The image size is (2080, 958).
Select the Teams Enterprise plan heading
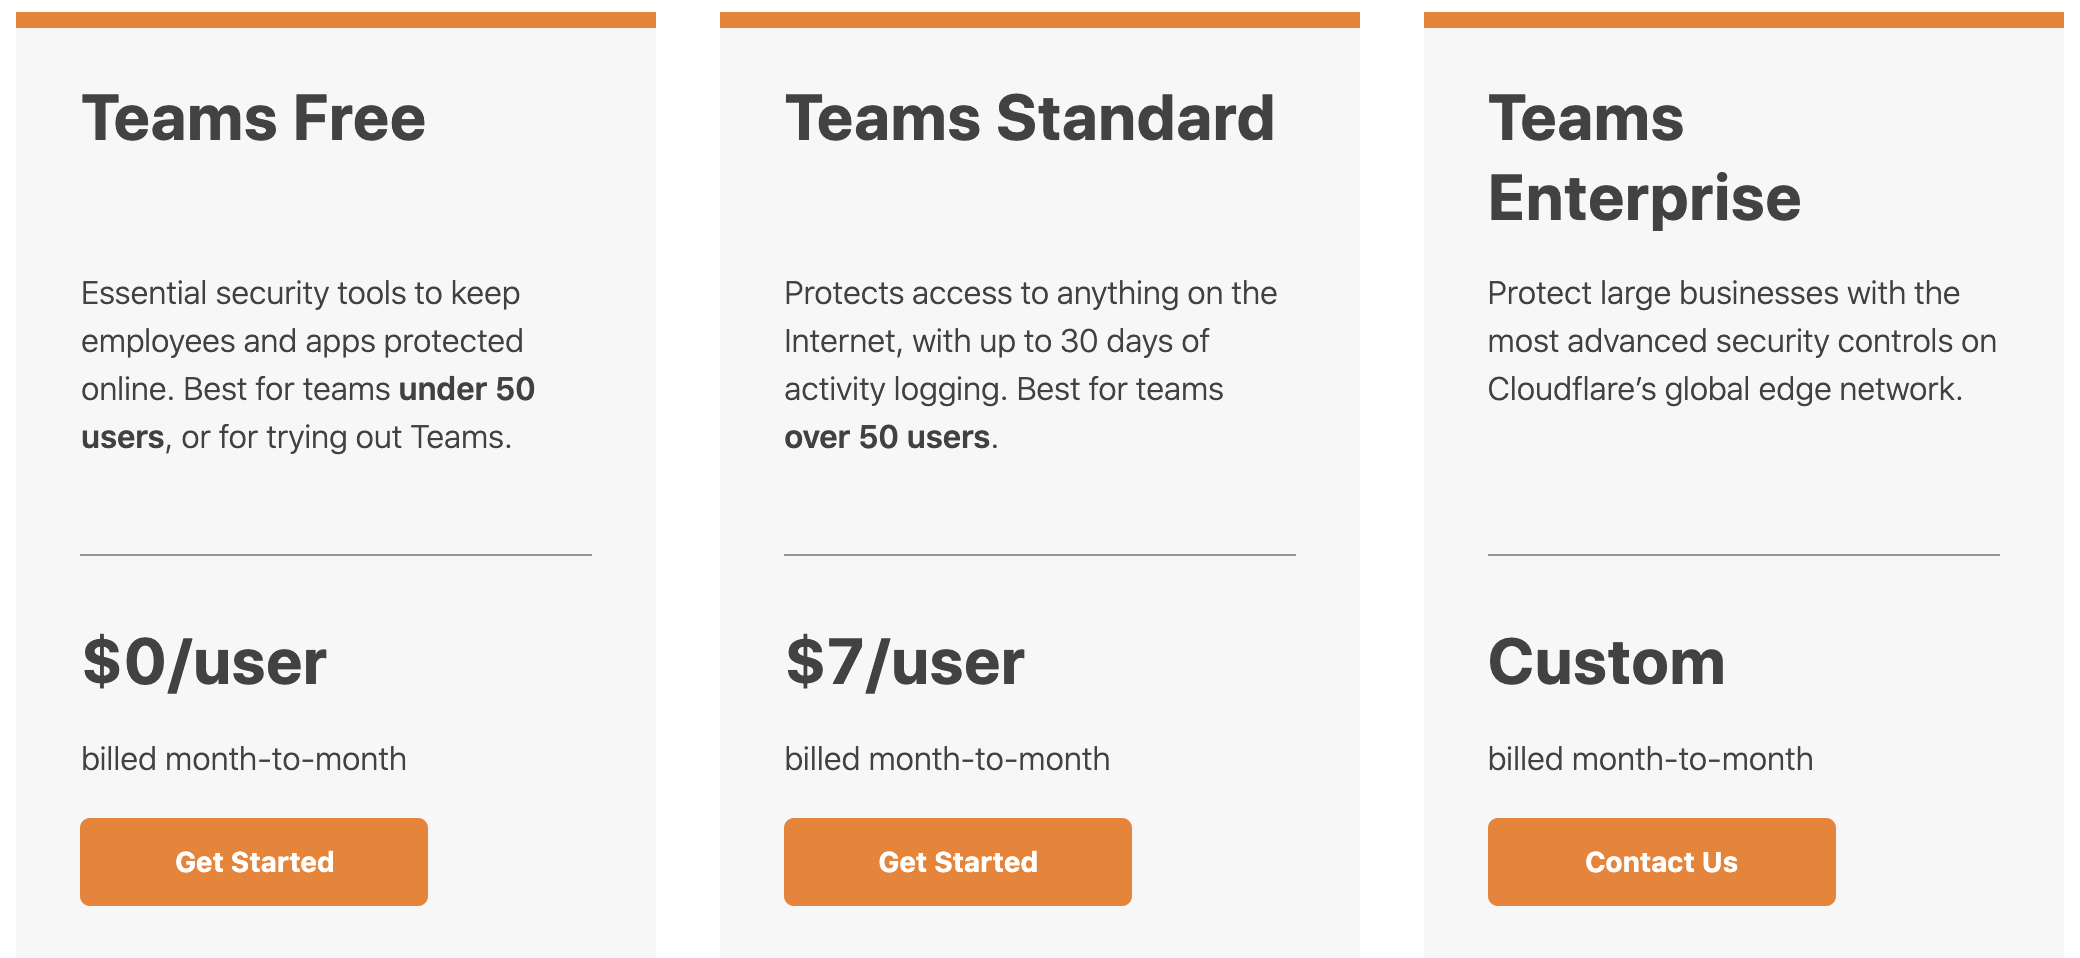1643,157
